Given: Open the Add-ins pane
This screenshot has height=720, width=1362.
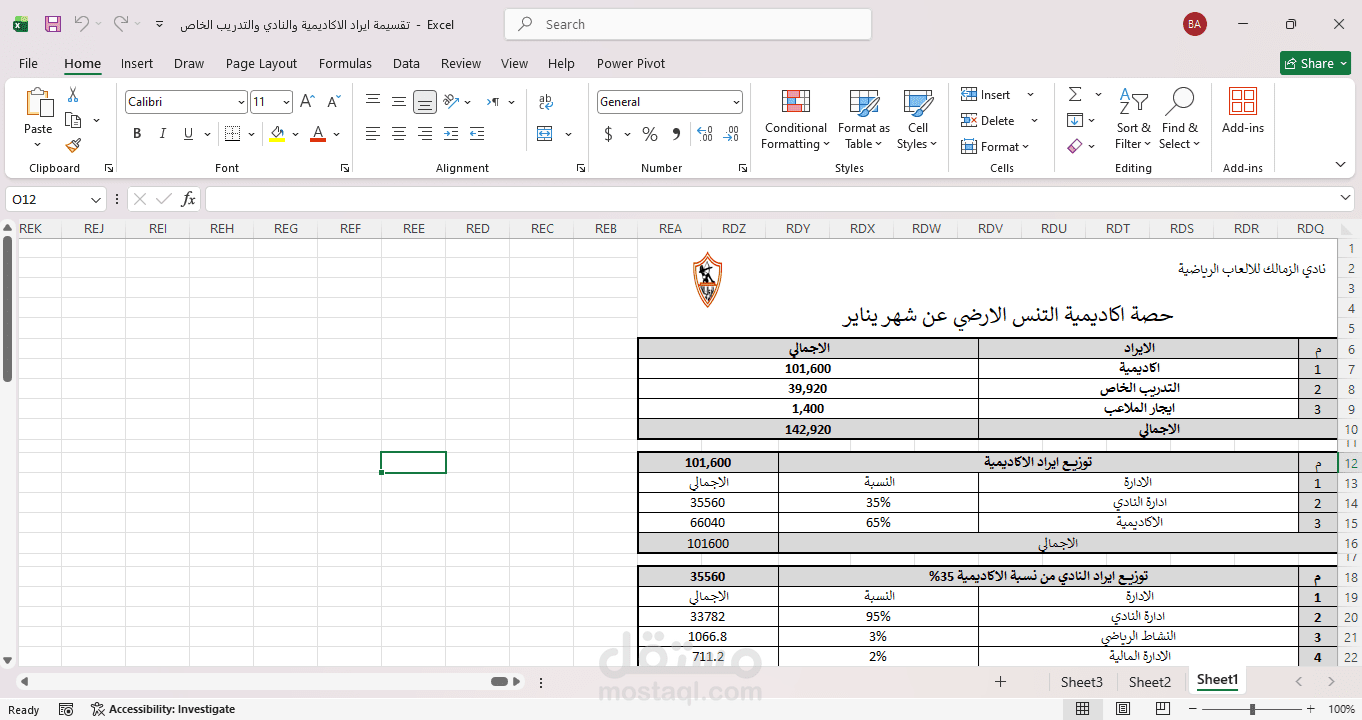Looking at the screenshot, I should (1243, 112).
